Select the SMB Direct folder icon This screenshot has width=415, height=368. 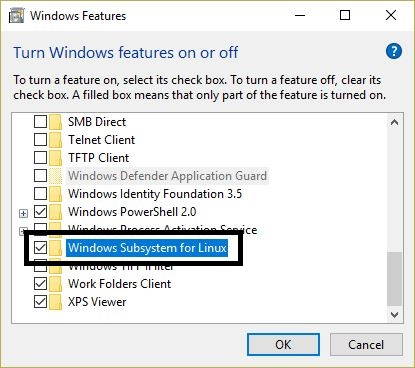coord(55,122)
